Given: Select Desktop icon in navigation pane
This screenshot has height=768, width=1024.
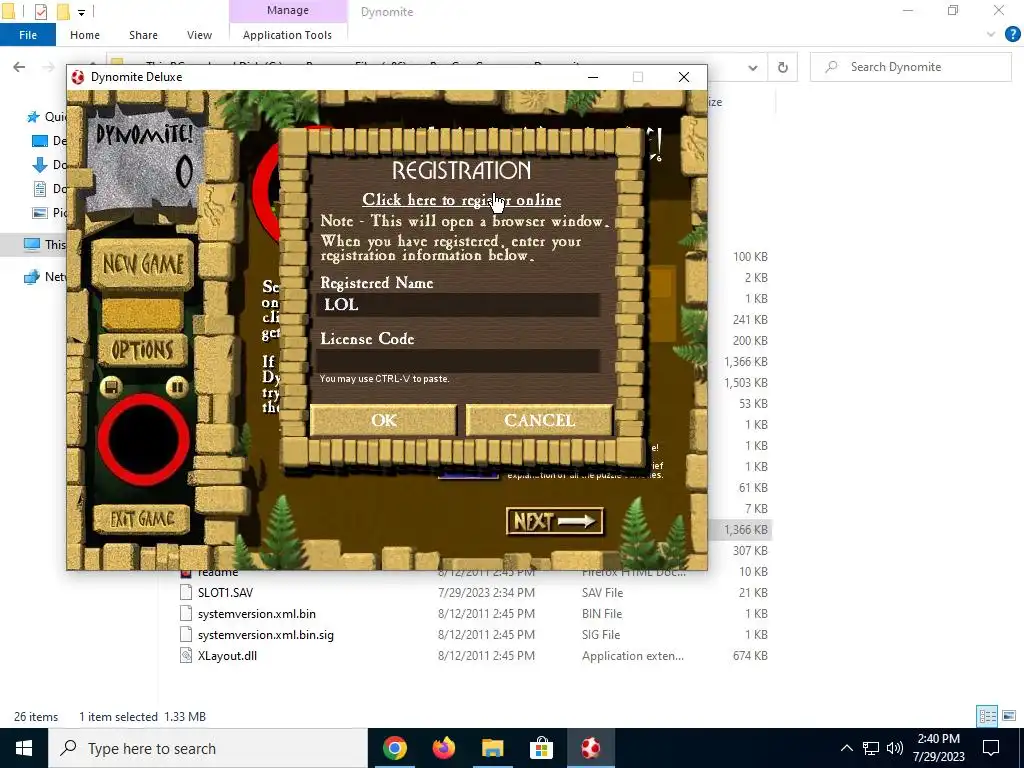Looking at the screenshot, I should pyautogui.click(x=40, y=140).
